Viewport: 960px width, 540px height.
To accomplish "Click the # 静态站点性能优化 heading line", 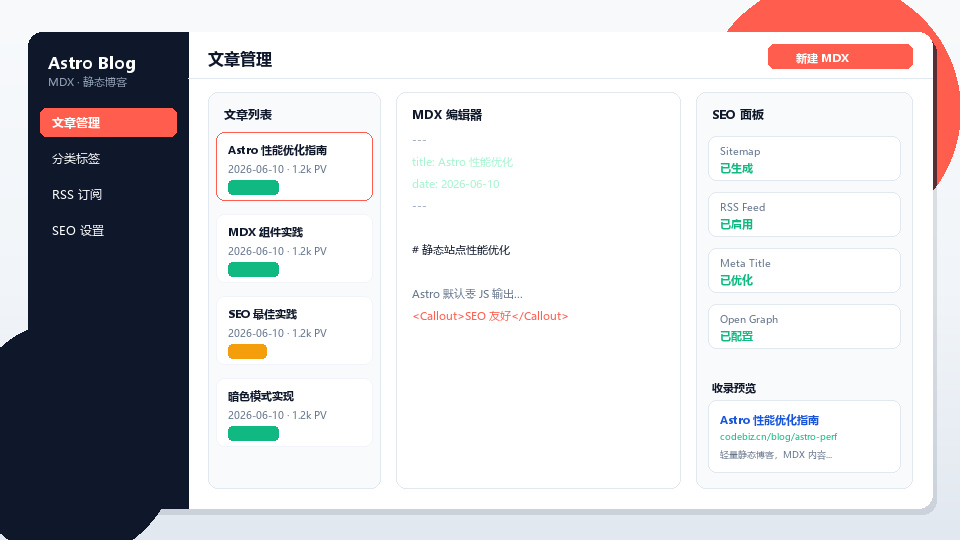I will tap(461, 250).
